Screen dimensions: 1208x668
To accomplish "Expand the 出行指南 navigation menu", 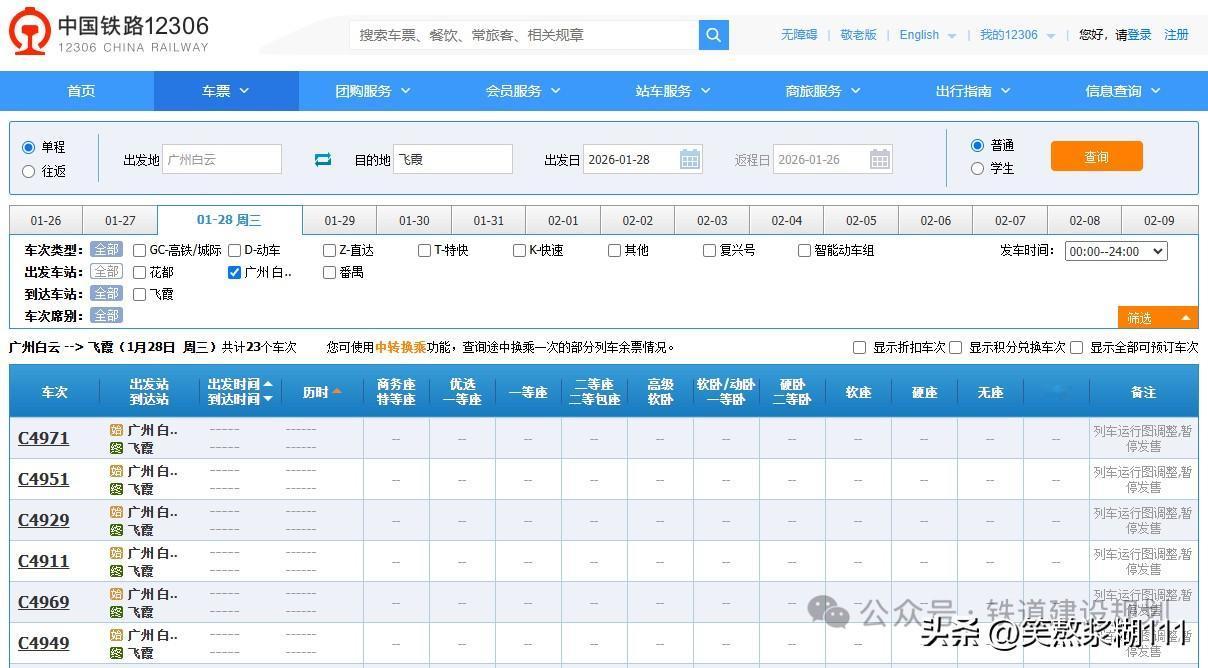I will [973, 91].
